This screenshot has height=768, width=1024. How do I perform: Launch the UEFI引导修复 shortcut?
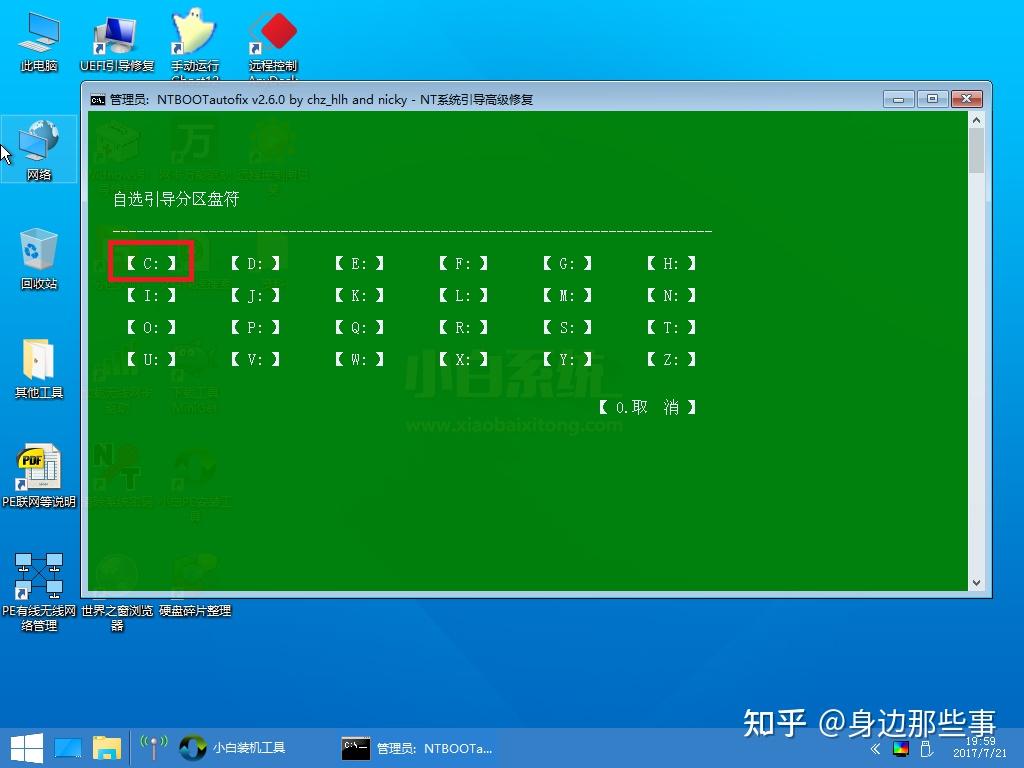(x=117, y=40)
